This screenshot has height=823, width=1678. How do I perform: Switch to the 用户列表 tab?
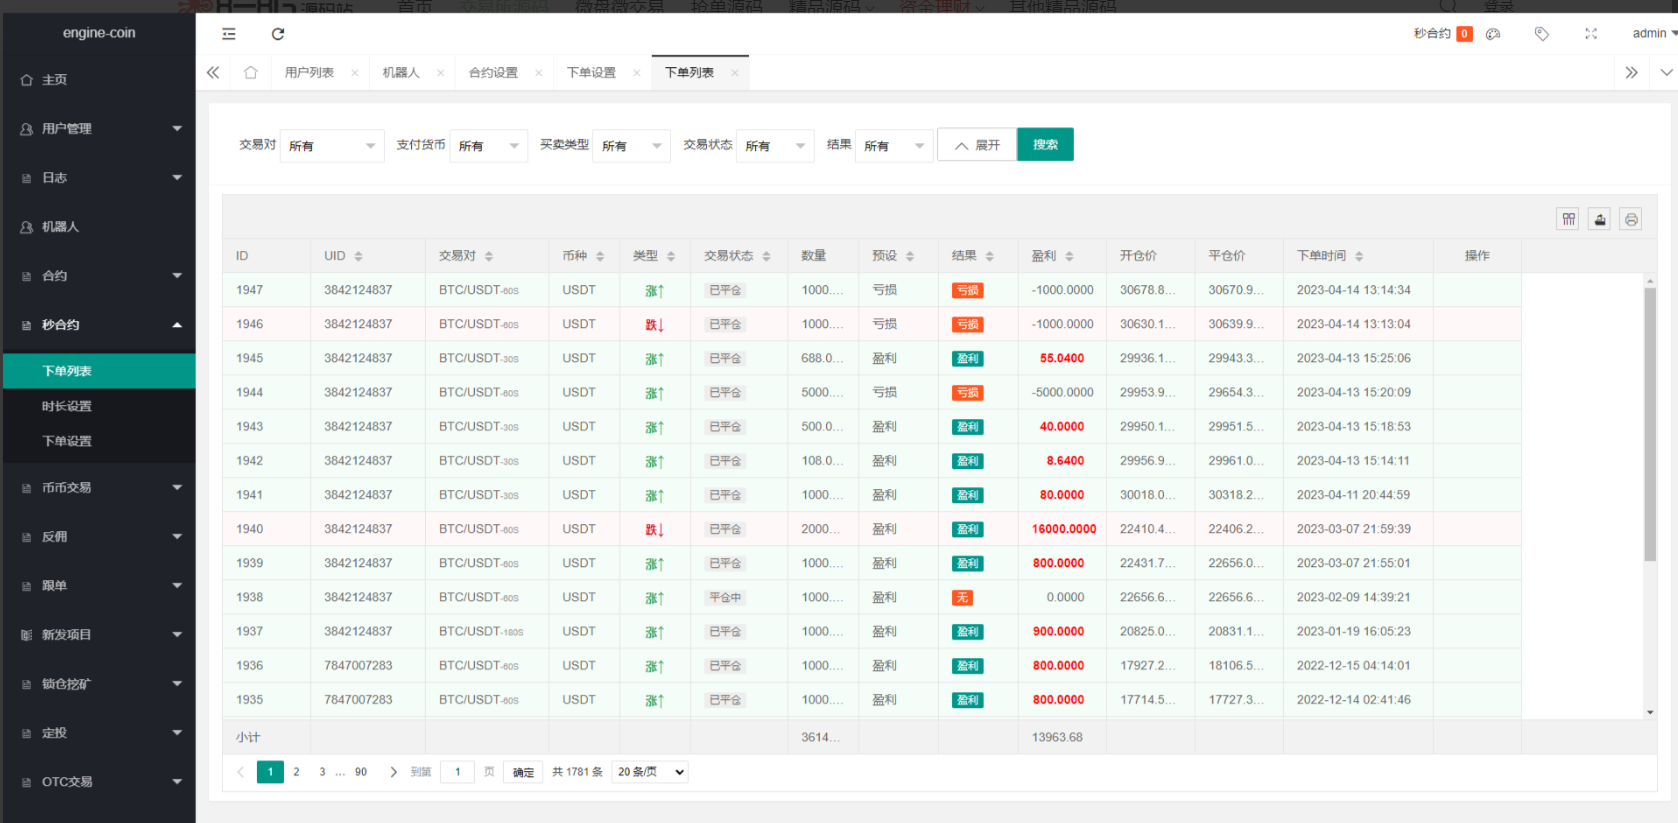tap(309, 73)
